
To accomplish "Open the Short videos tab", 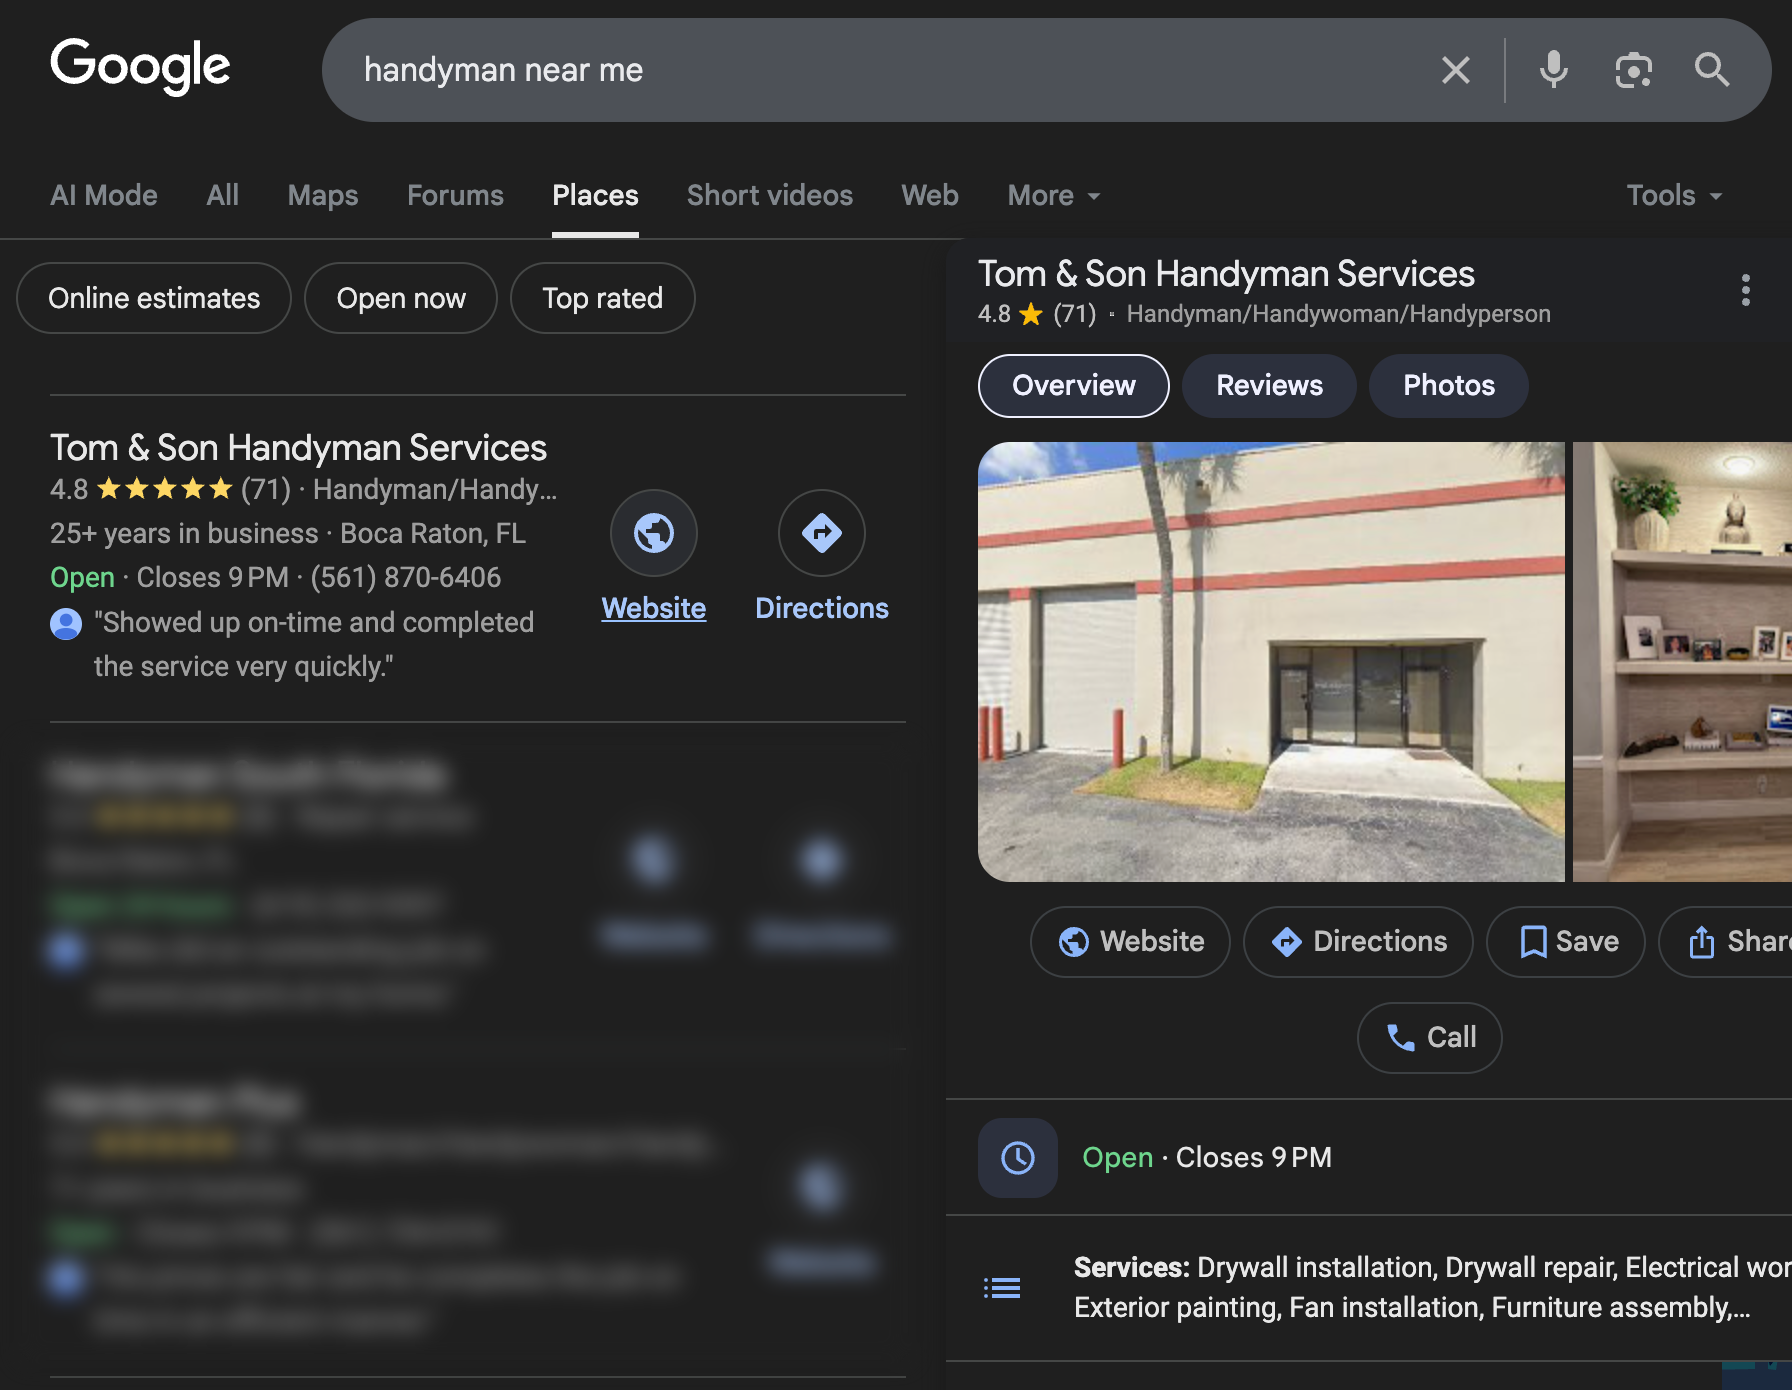I will click(x=770, y=195).
